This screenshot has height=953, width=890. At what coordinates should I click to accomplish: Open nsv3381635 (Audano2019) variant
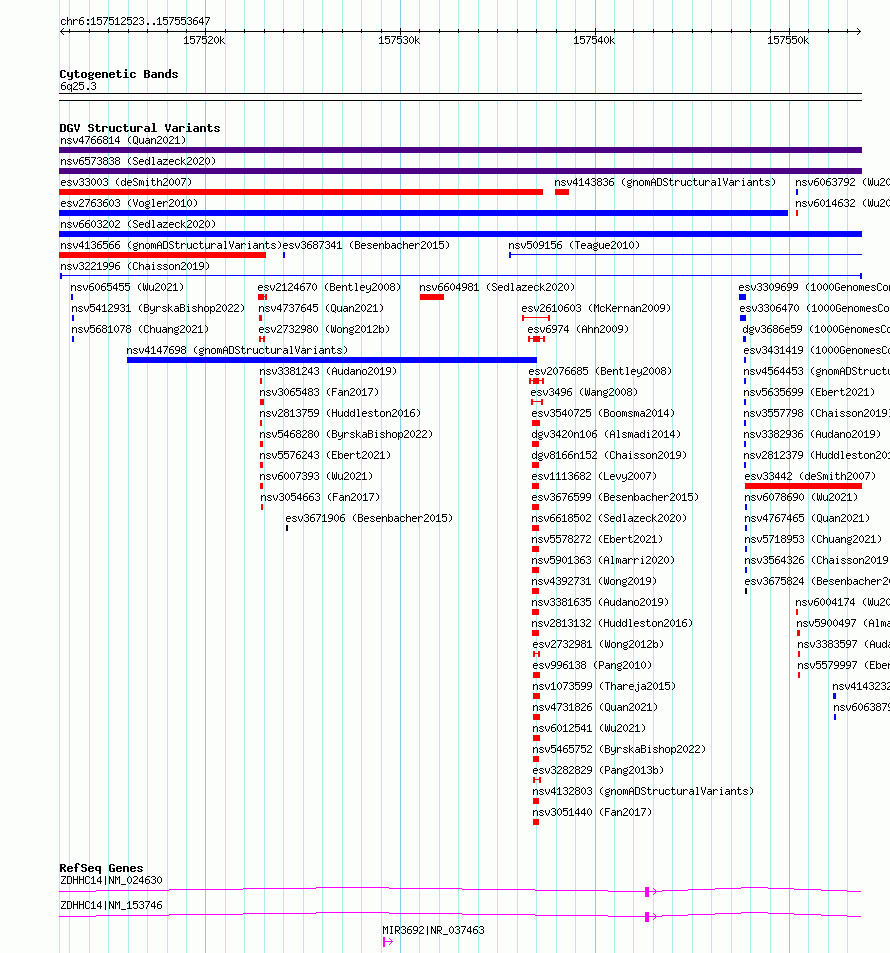600,602
